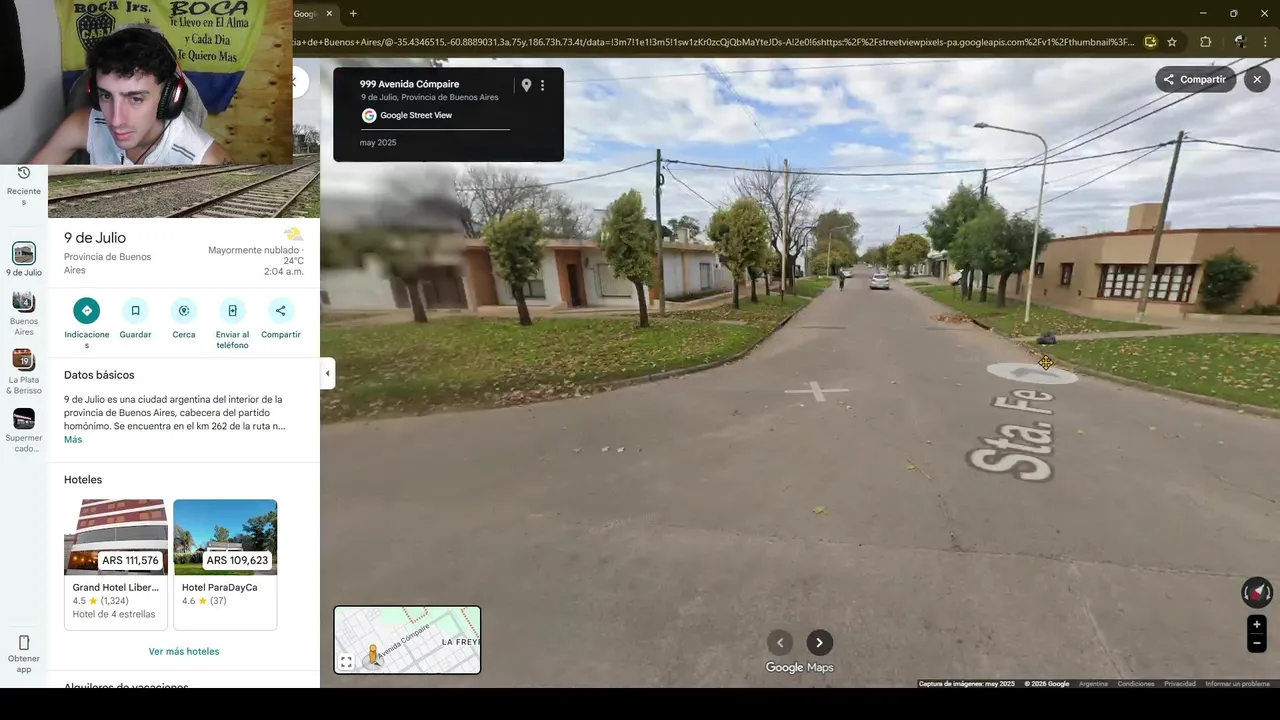This screenshot has height=720, width=1280.
Task: Expand description with the Más link
Action: (x=73, y=440)
